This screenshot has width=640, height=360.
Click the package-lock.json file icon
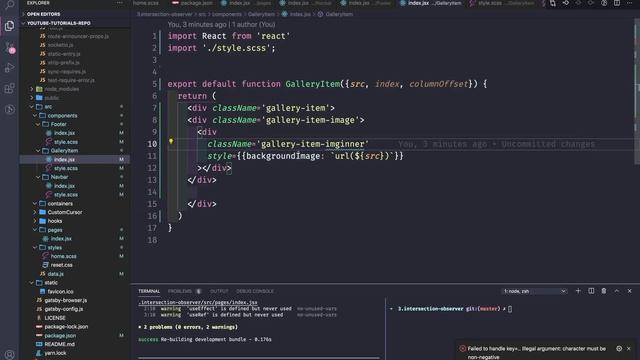(39, 327)
